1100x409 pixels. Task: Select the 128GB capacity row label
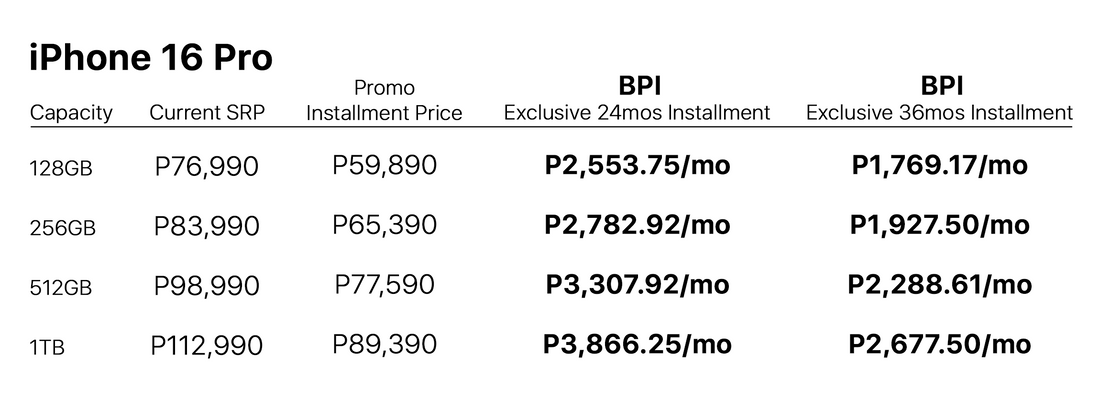coord(62,168)
